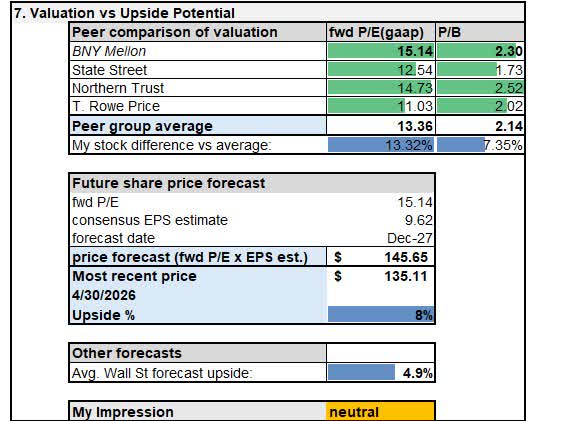The width and height of the screenshot is (576, 421).
Task: Select the EPS estimate value 9.62
Action: pyautogui.click(x=419, y=220)
